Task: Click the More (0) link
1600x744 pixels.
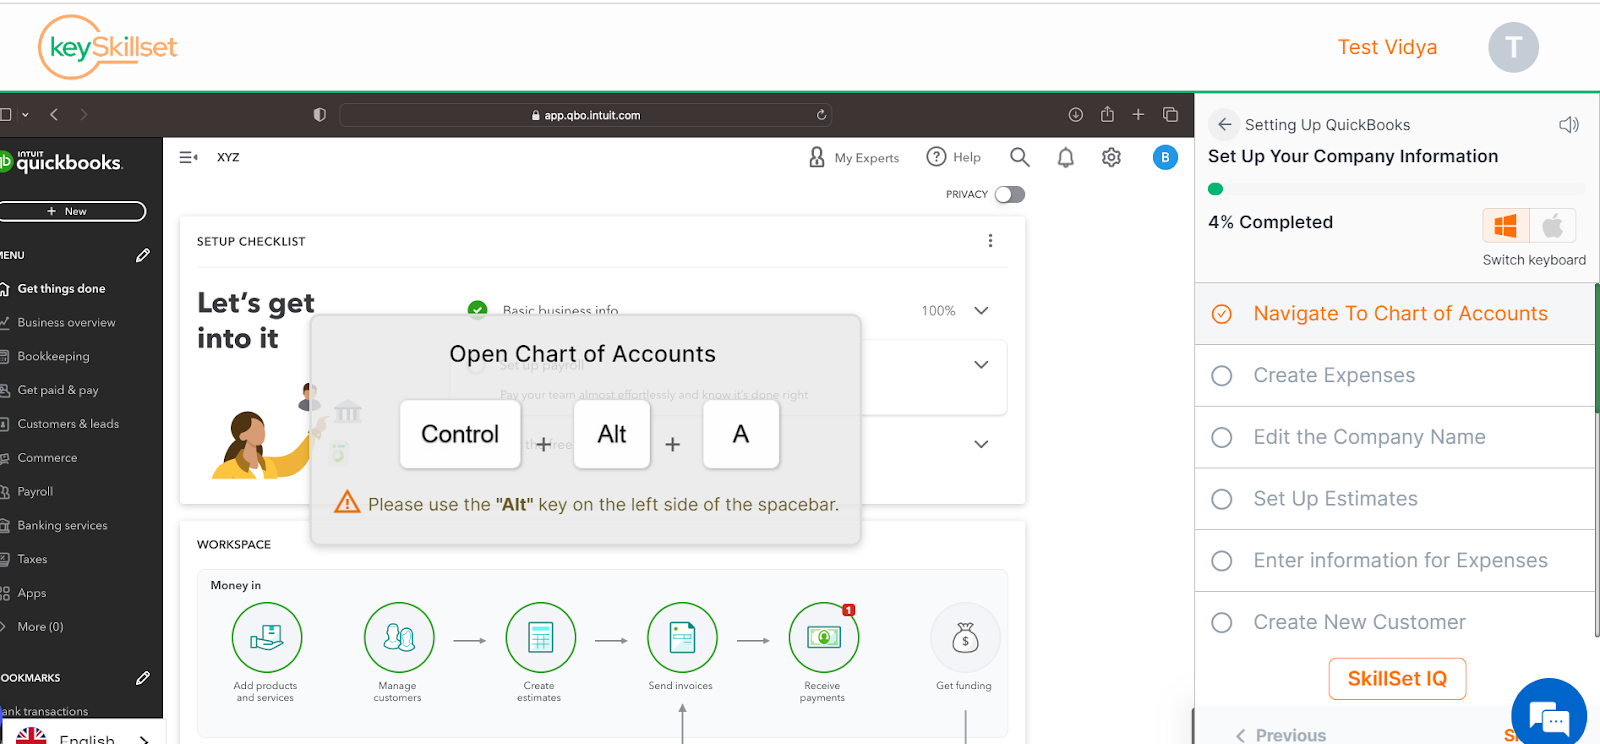Action: pyautogui.click(x=40, y=627)
